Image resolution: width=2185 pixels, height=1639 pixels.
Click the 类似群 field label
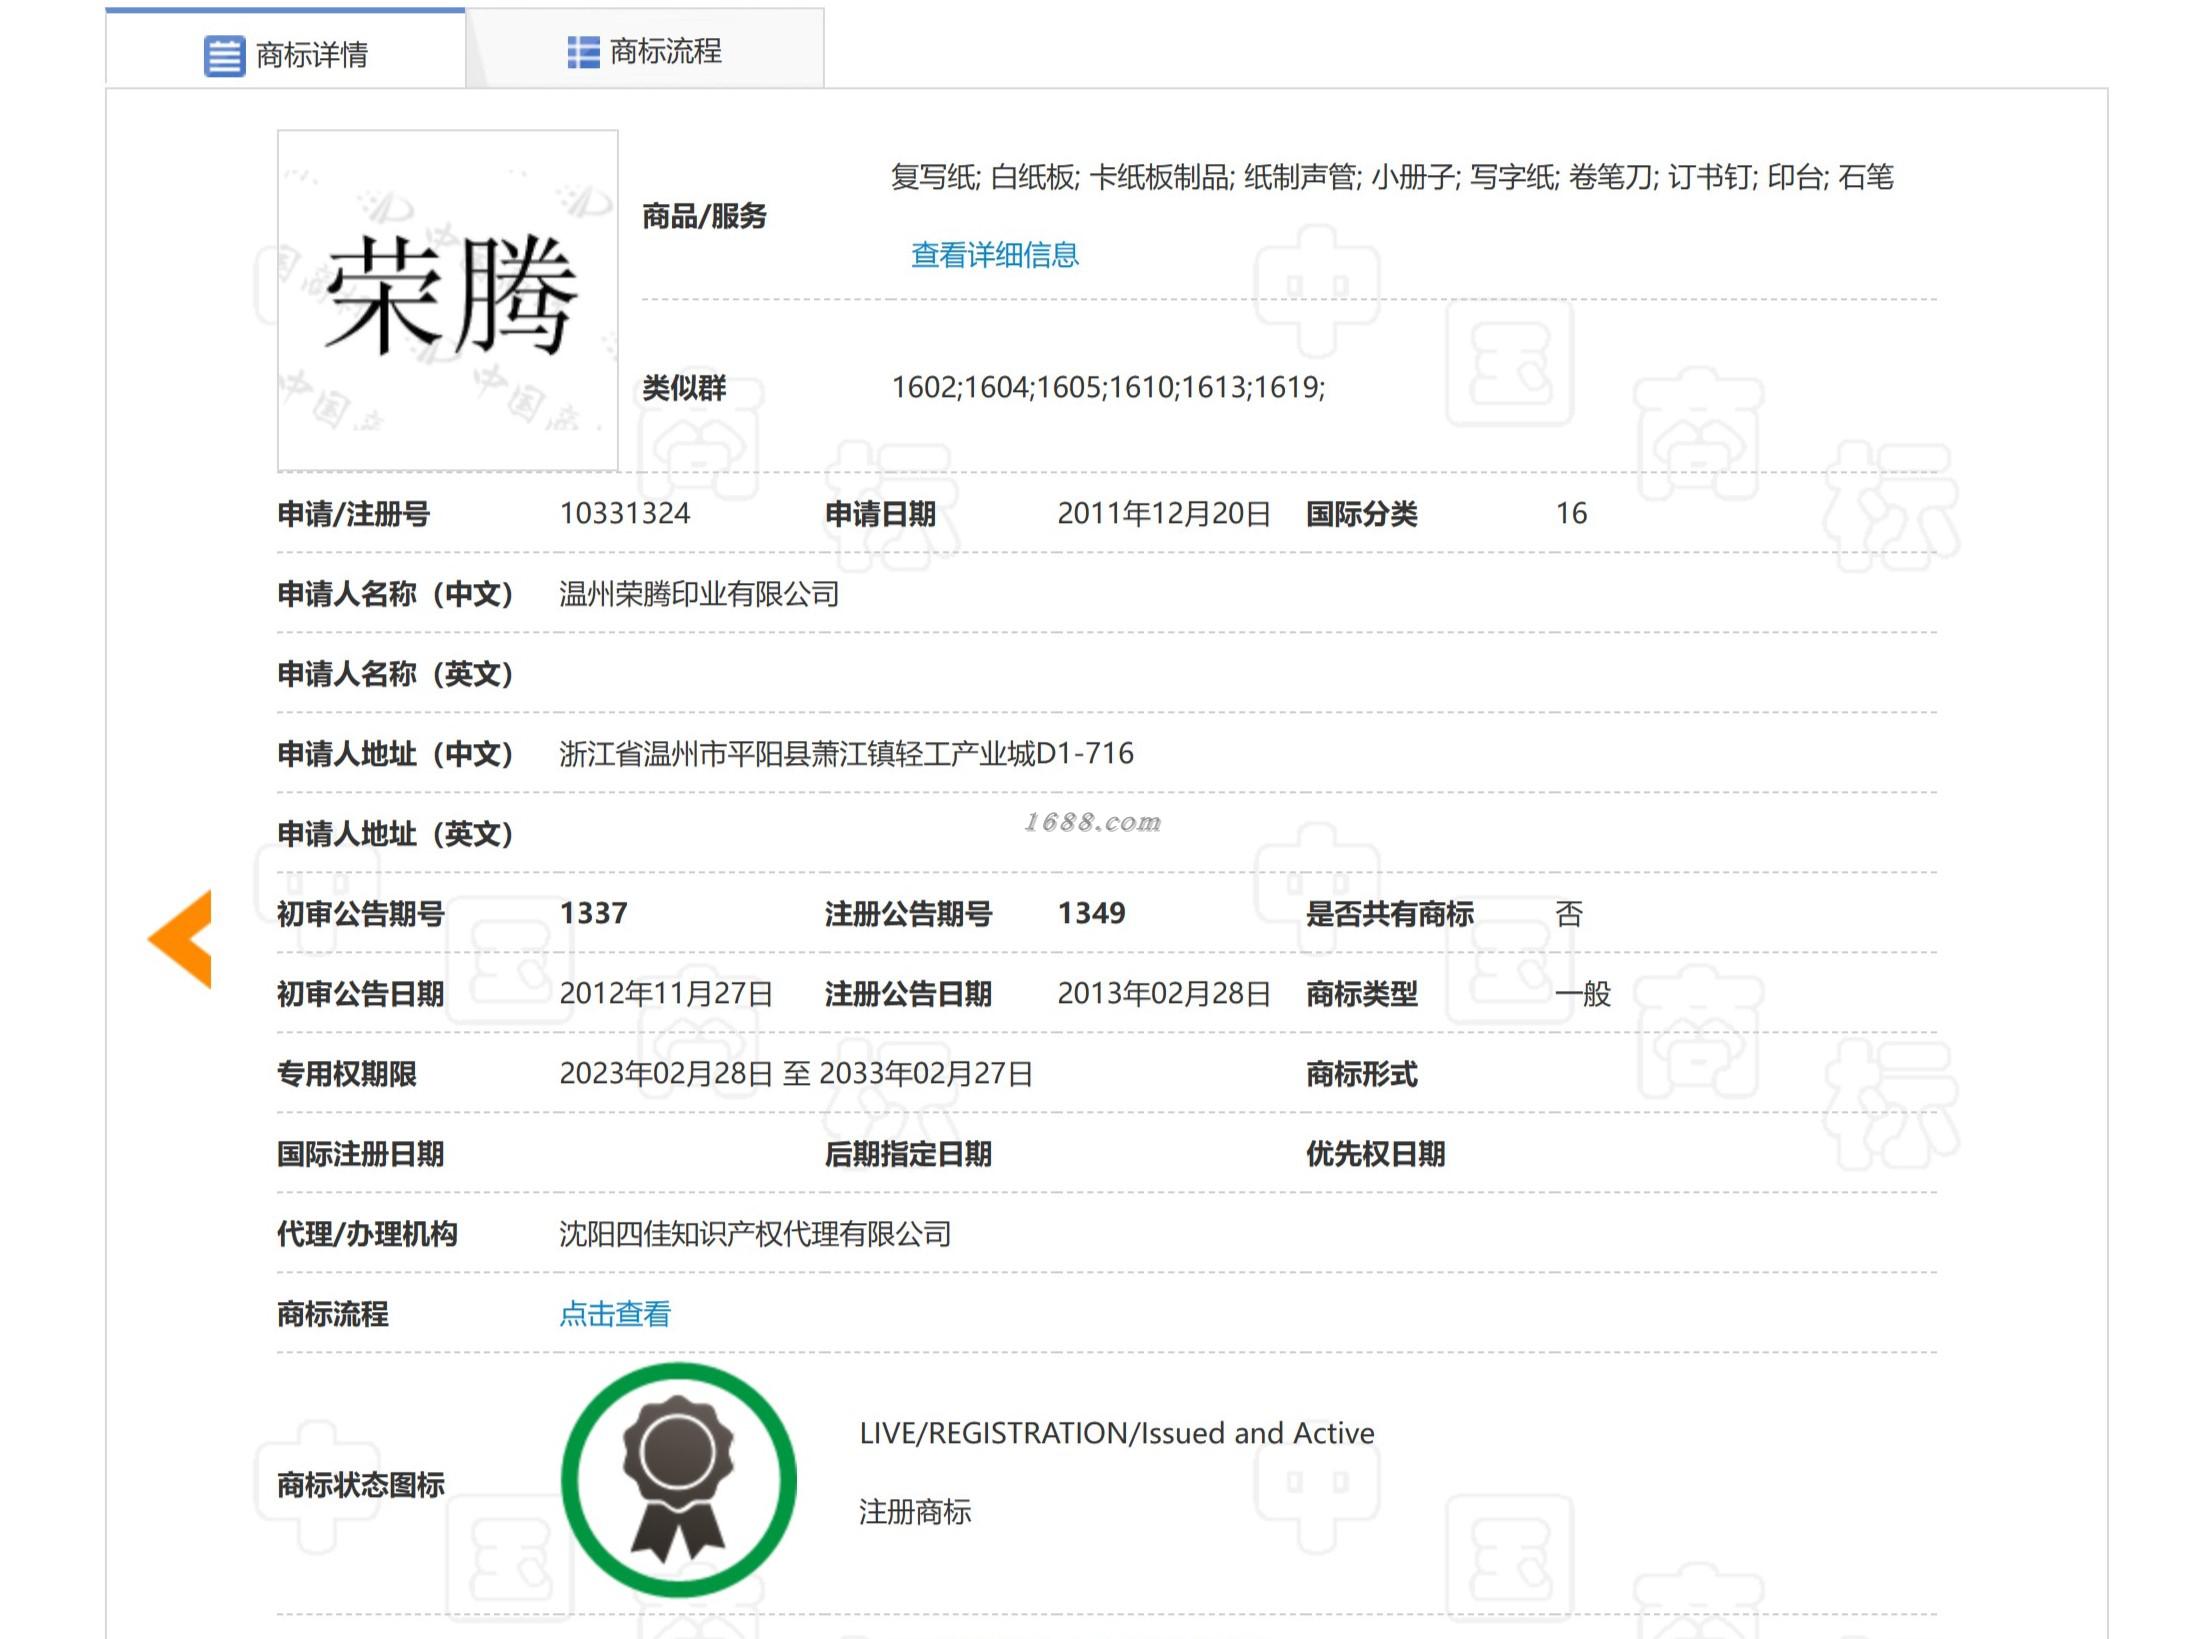tap(684, 388)
